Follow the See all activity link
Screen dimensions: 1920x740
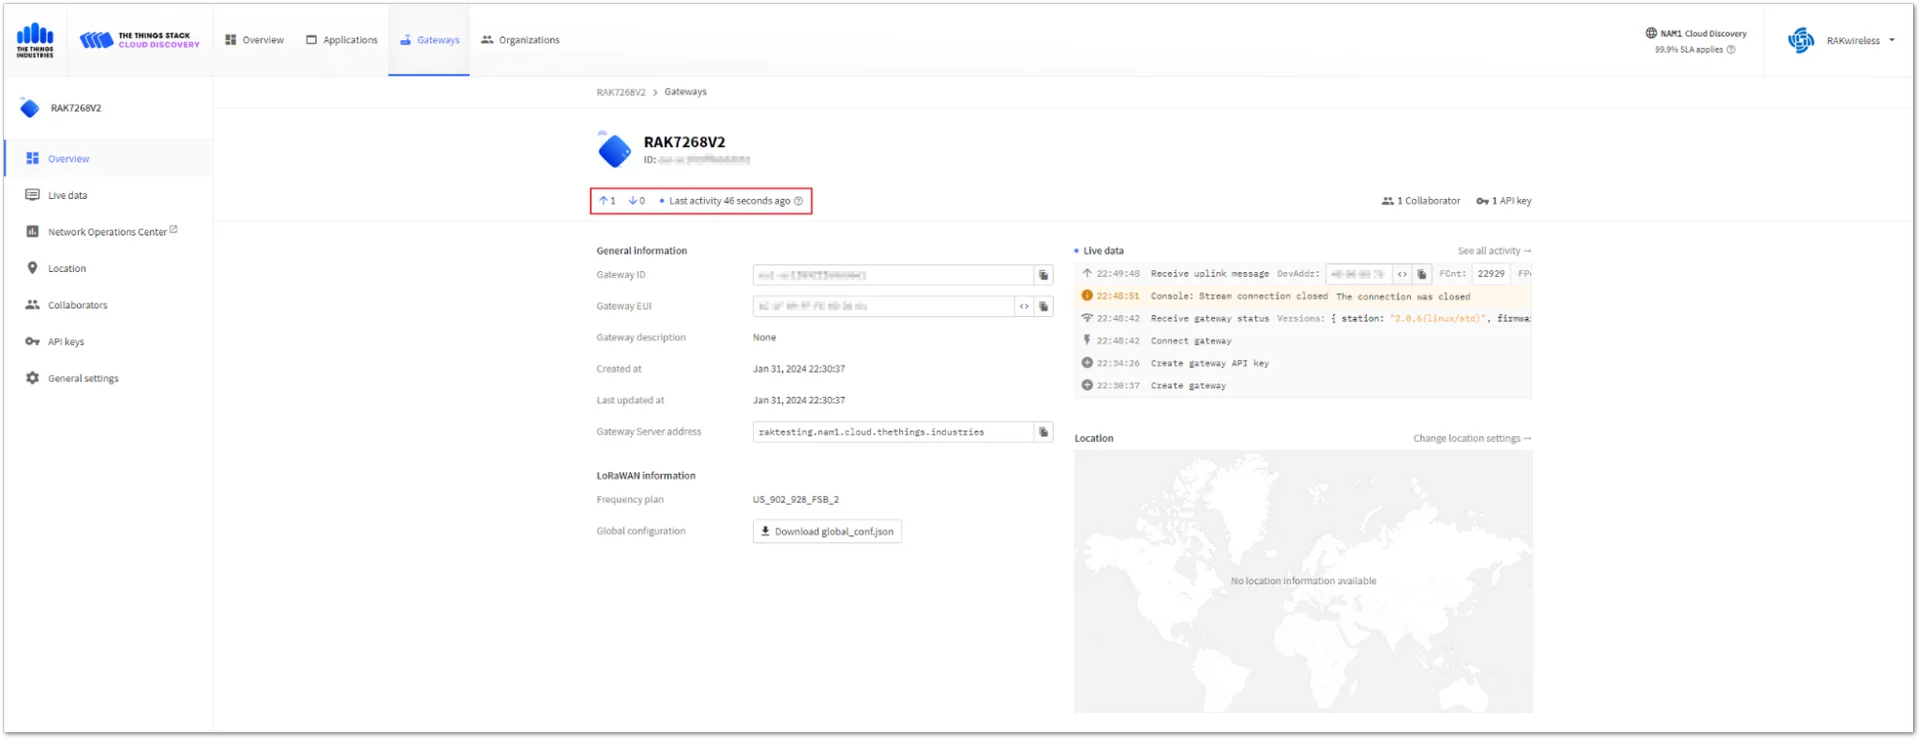1494,251
